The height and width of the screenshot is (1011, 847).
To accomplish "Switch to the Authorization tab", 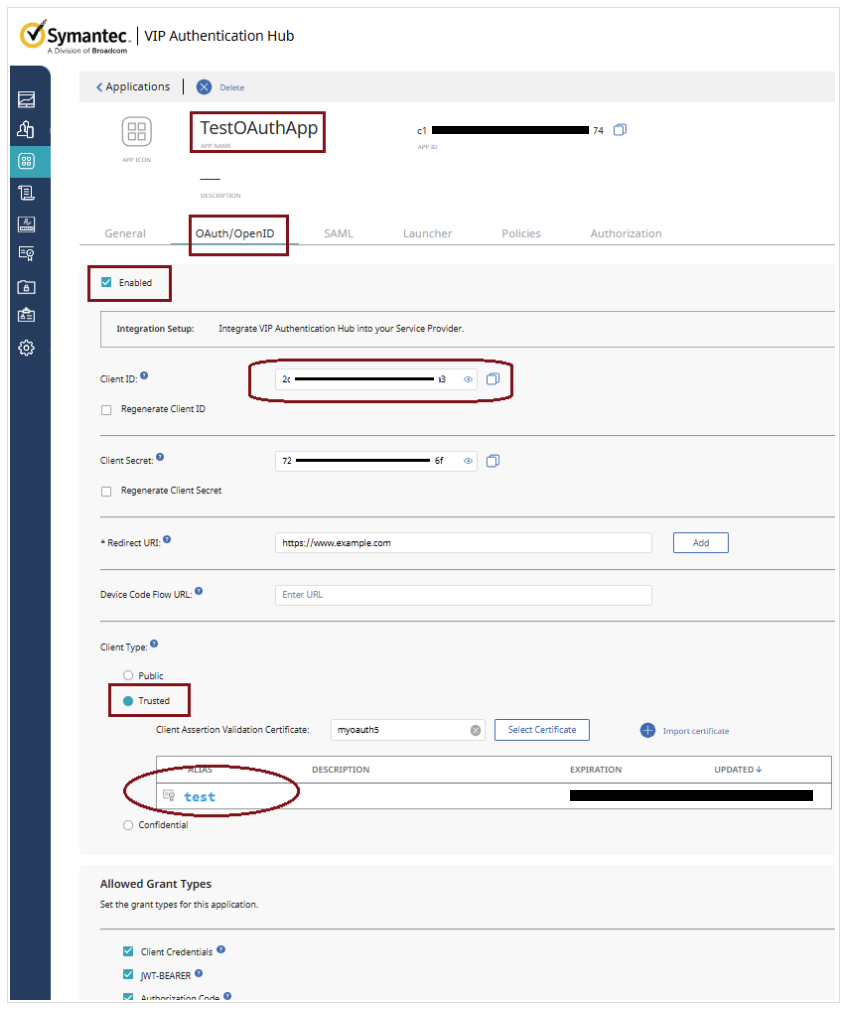I will click(626, 233).
